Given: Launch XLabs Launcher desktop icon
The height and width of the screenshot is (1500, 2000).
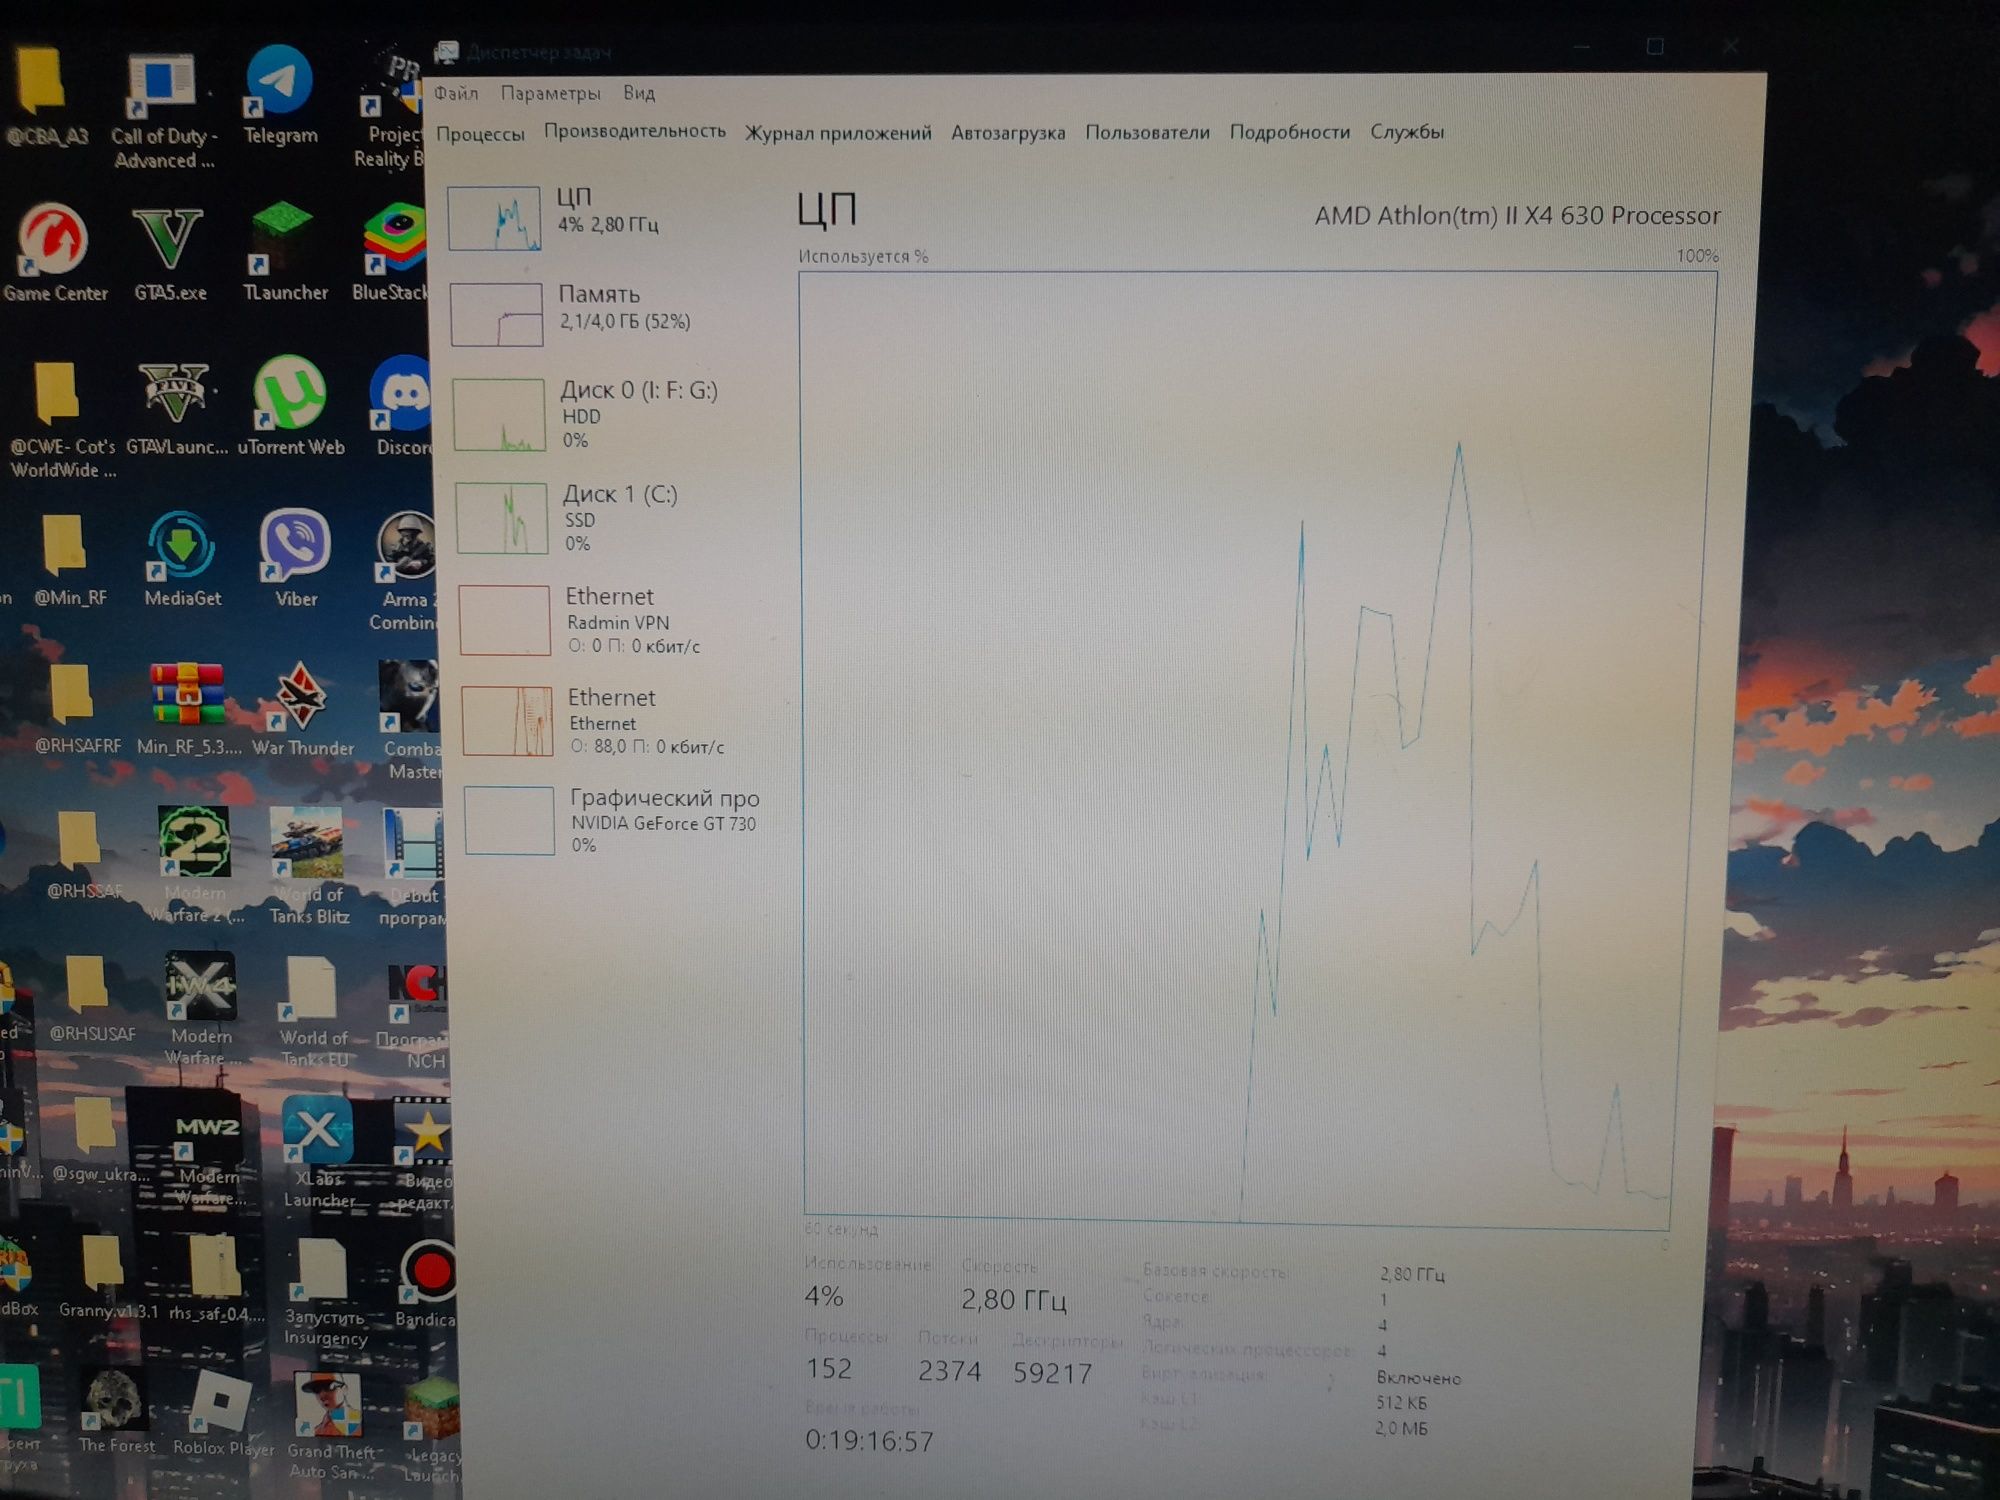Looking at the screenshot, I should point(318,1152).
